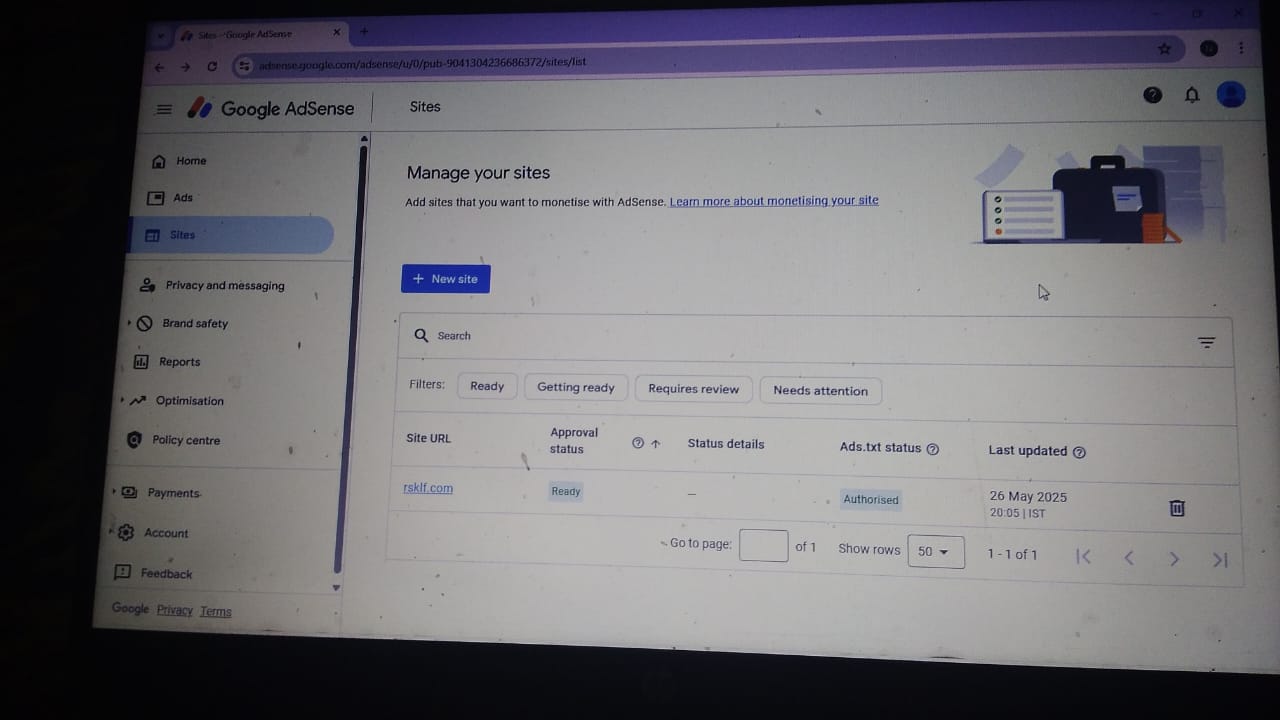
Task: Open Learn more about monetising your site
Action: (x=774, y=201)
